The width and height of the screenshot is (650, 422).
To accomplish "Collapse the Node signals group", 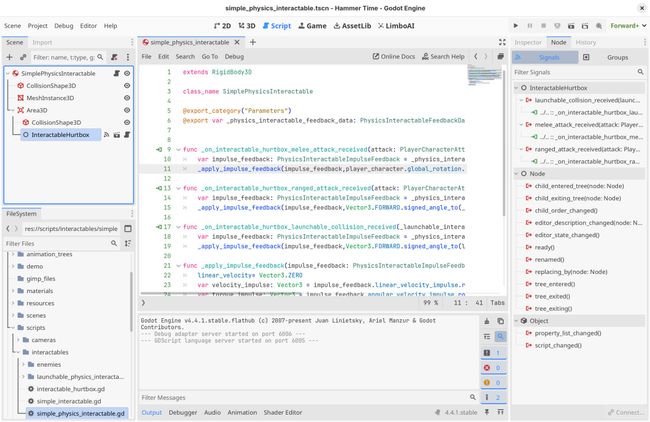I will pos(516,174).
